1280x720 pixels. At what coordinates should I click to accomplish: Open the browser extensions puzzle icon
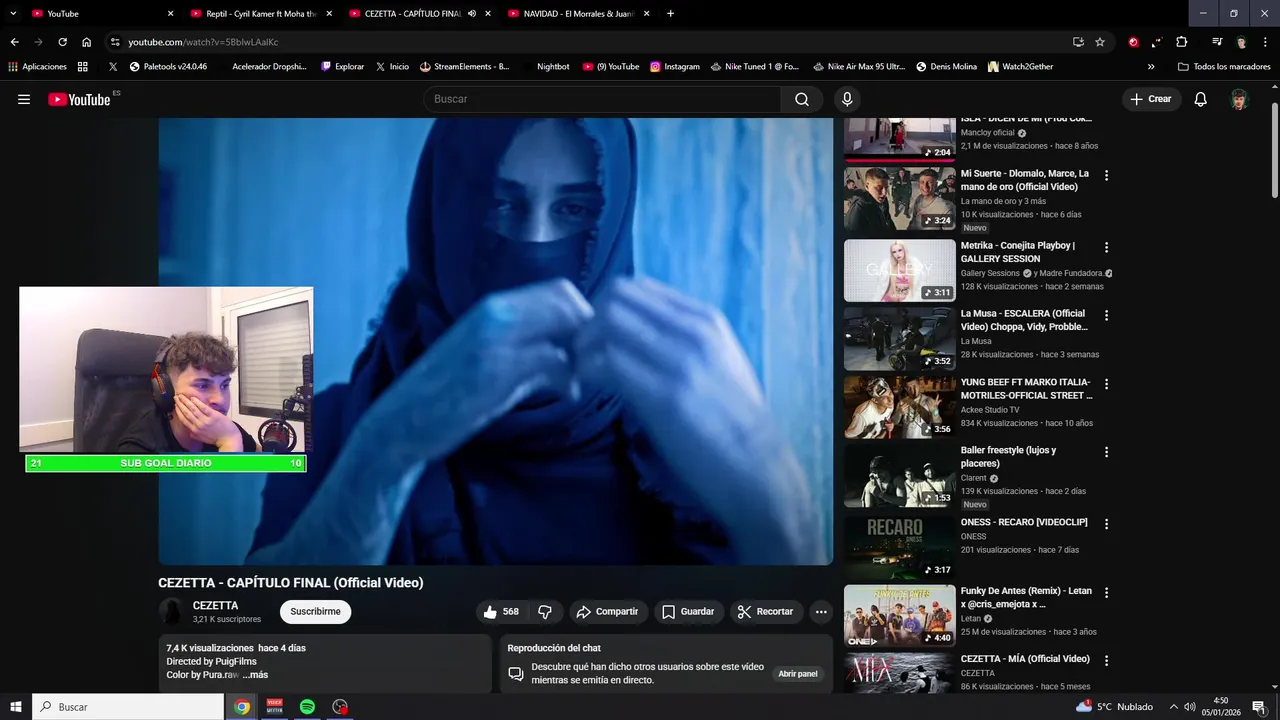click(1181, 42)
